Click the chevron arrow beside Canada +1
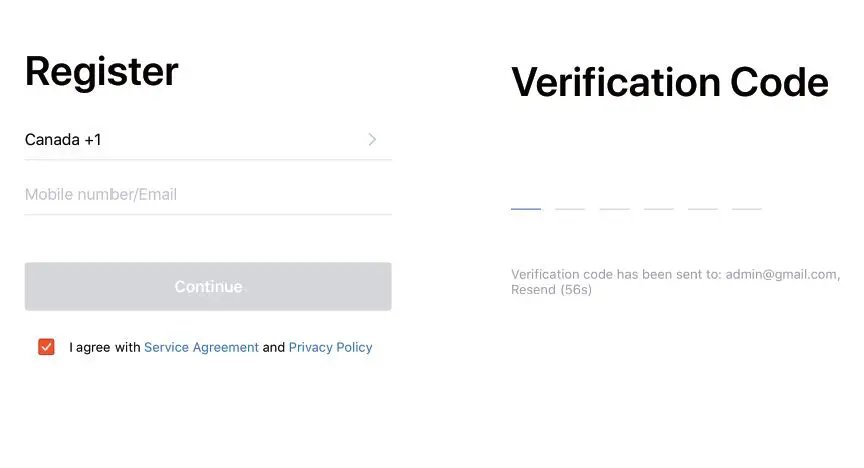Image resolution: width=864 pixels, height=468 pixels. 372,140
